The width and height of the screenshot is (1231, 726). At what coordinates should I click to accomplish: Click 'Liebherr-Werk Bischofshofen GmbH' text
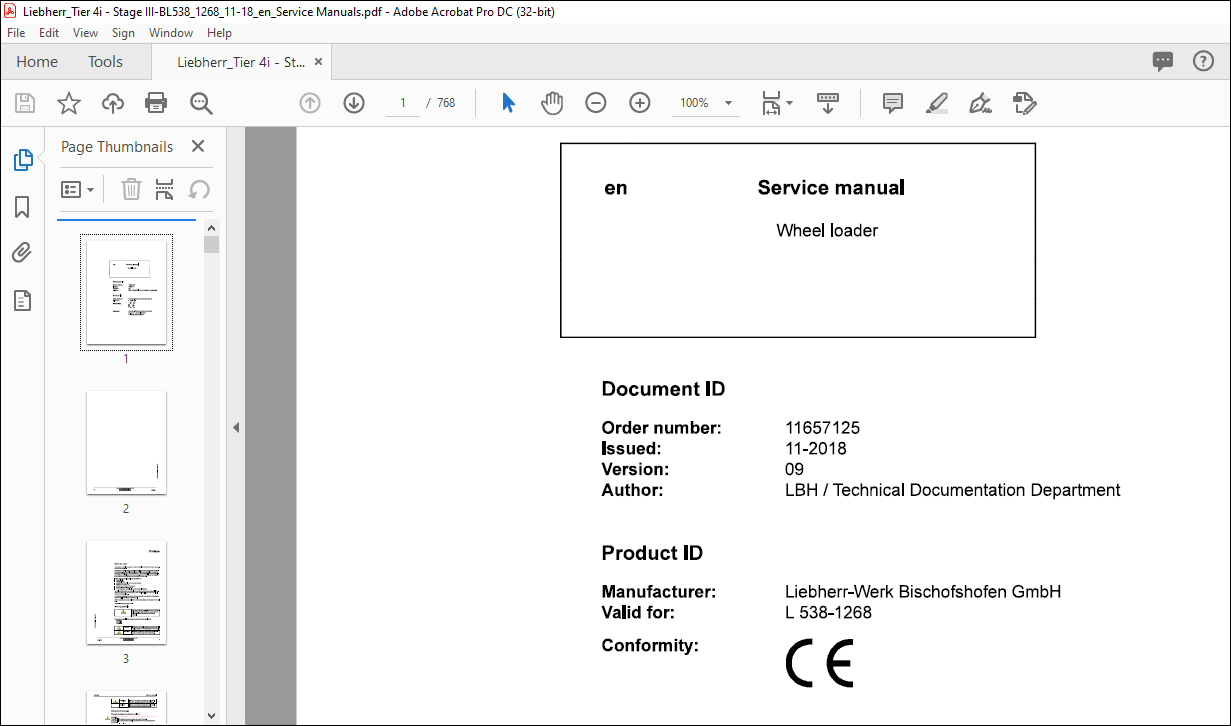coord(923,591)
